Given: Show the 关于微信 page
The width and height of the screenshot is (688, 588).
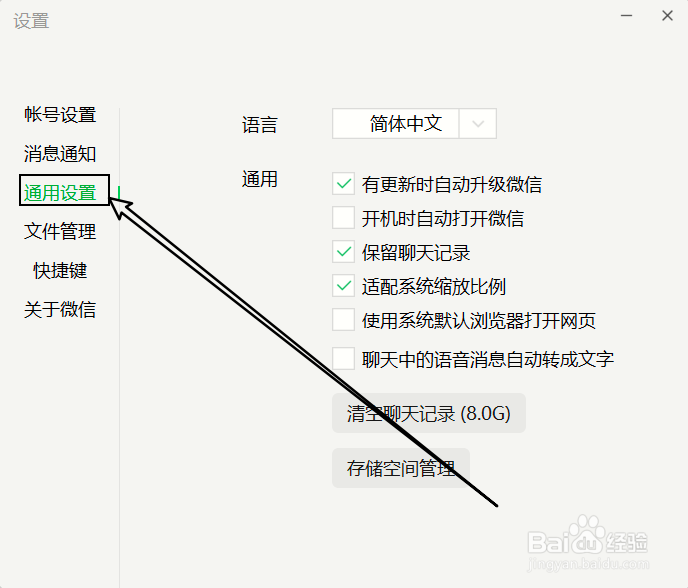Looking at the screenshot, I should [x=60, y=309].
